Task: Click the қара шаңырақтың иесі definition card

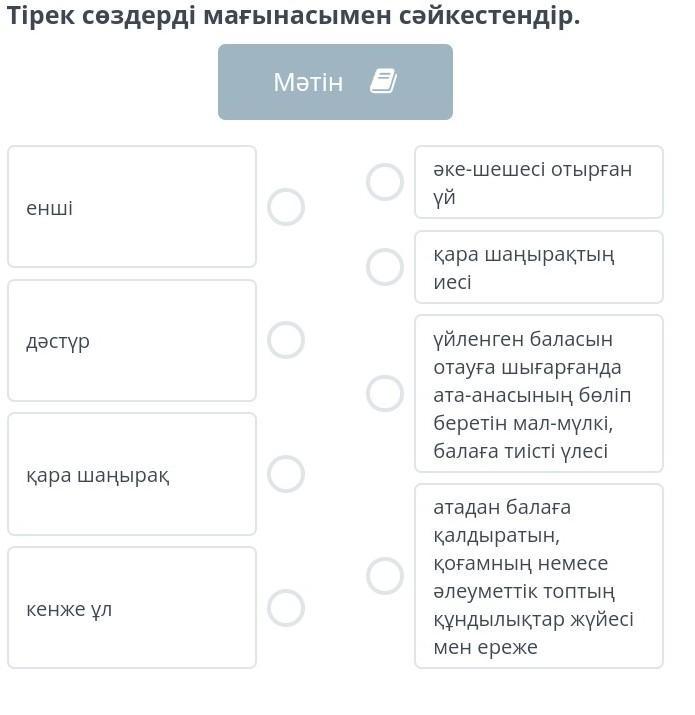Action: tap(539, 267)
